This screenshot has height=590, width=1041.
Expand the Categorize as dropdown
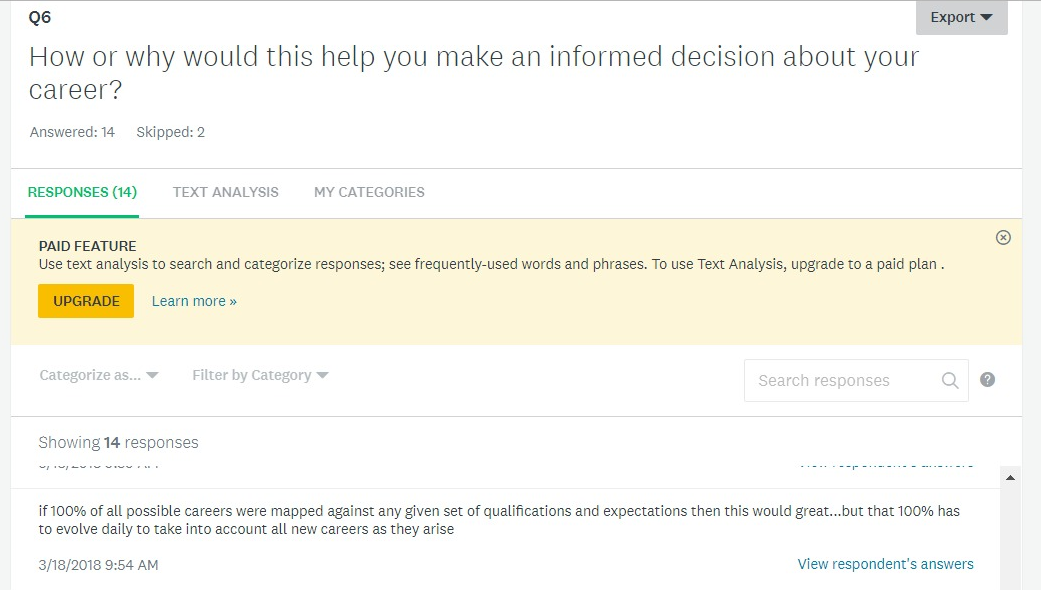[99, 375]
